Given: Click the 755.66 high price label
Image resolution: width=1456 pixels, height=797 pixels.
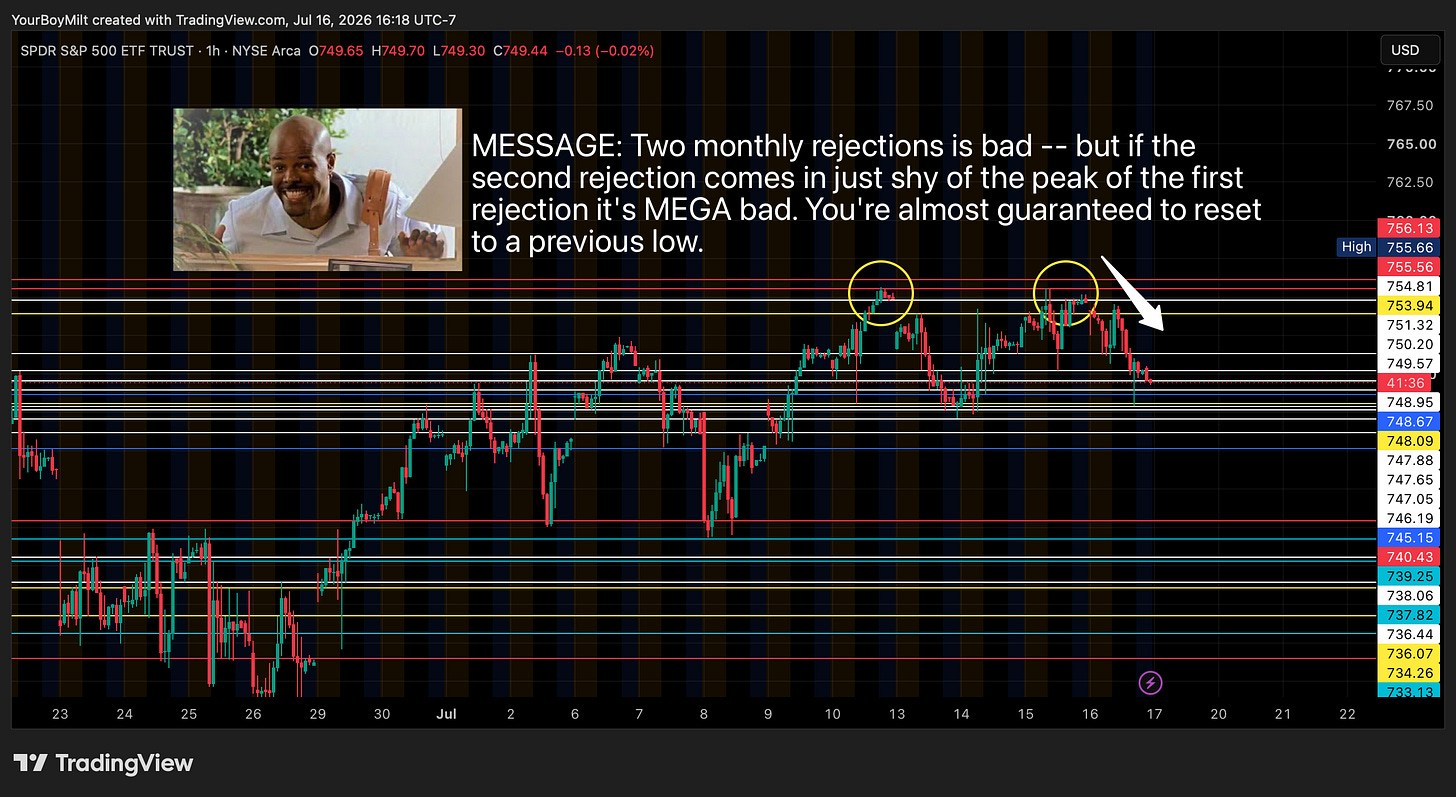Looking at the screenshot, I should 1410,247.
